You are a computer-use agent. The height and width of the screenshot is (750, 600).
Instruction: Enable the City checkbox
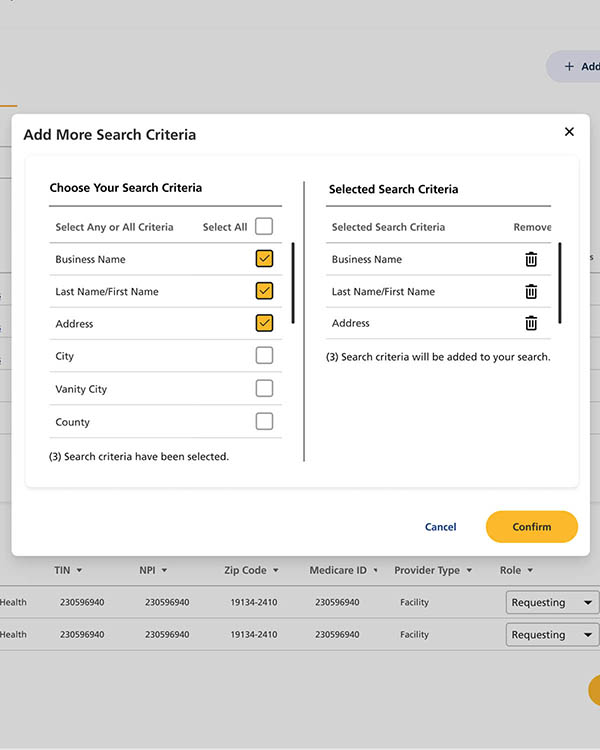coord(264,355)
